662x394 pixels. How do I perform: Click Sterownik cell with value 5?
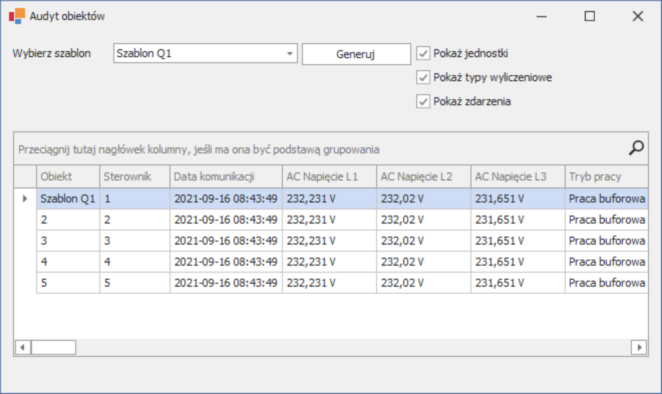[x=135, y=283]
